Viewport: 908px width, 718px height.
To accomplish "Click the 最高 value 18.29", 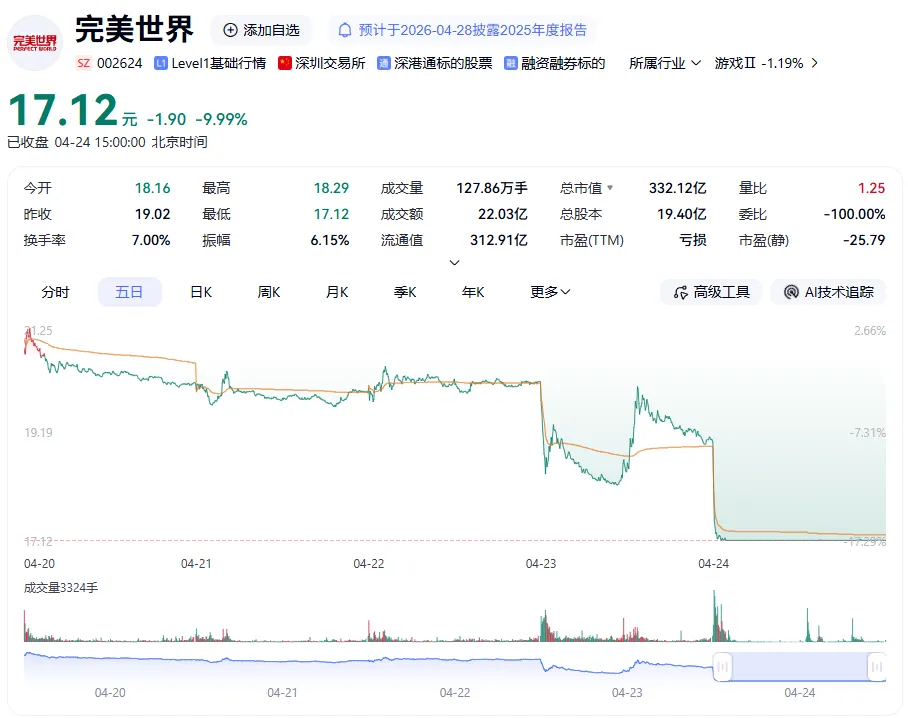I will pyautogui.click(x=331, y=188).
